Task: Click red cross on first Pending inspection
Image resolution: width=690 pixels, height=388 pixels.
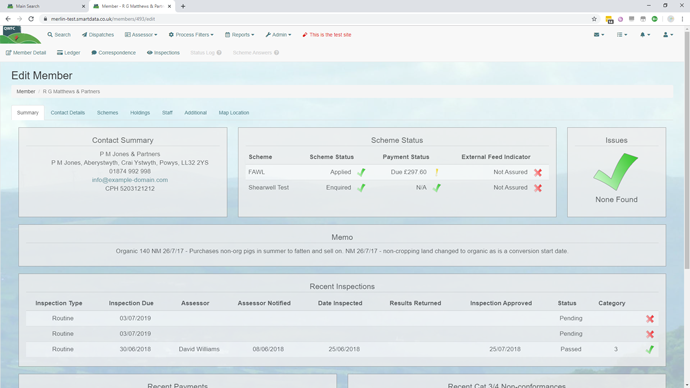Action: pyautogui.click(x=650, y=319)
